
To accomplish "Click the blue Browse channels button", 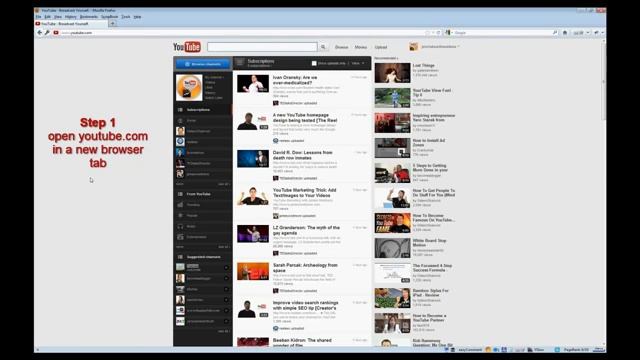I will pyautogui.click(x=203, y=64).
